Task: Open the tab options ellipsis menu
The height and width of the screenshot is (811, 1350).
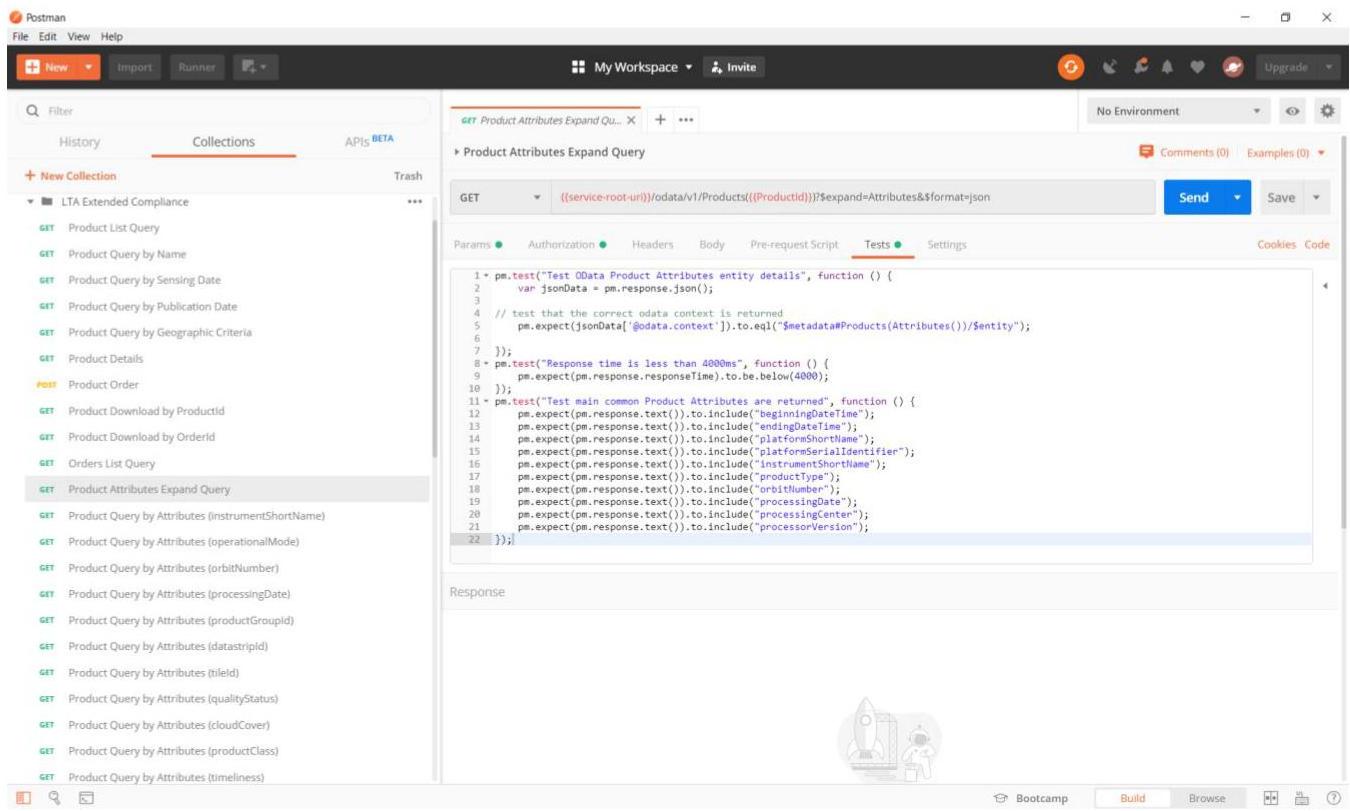Action: 686,121
